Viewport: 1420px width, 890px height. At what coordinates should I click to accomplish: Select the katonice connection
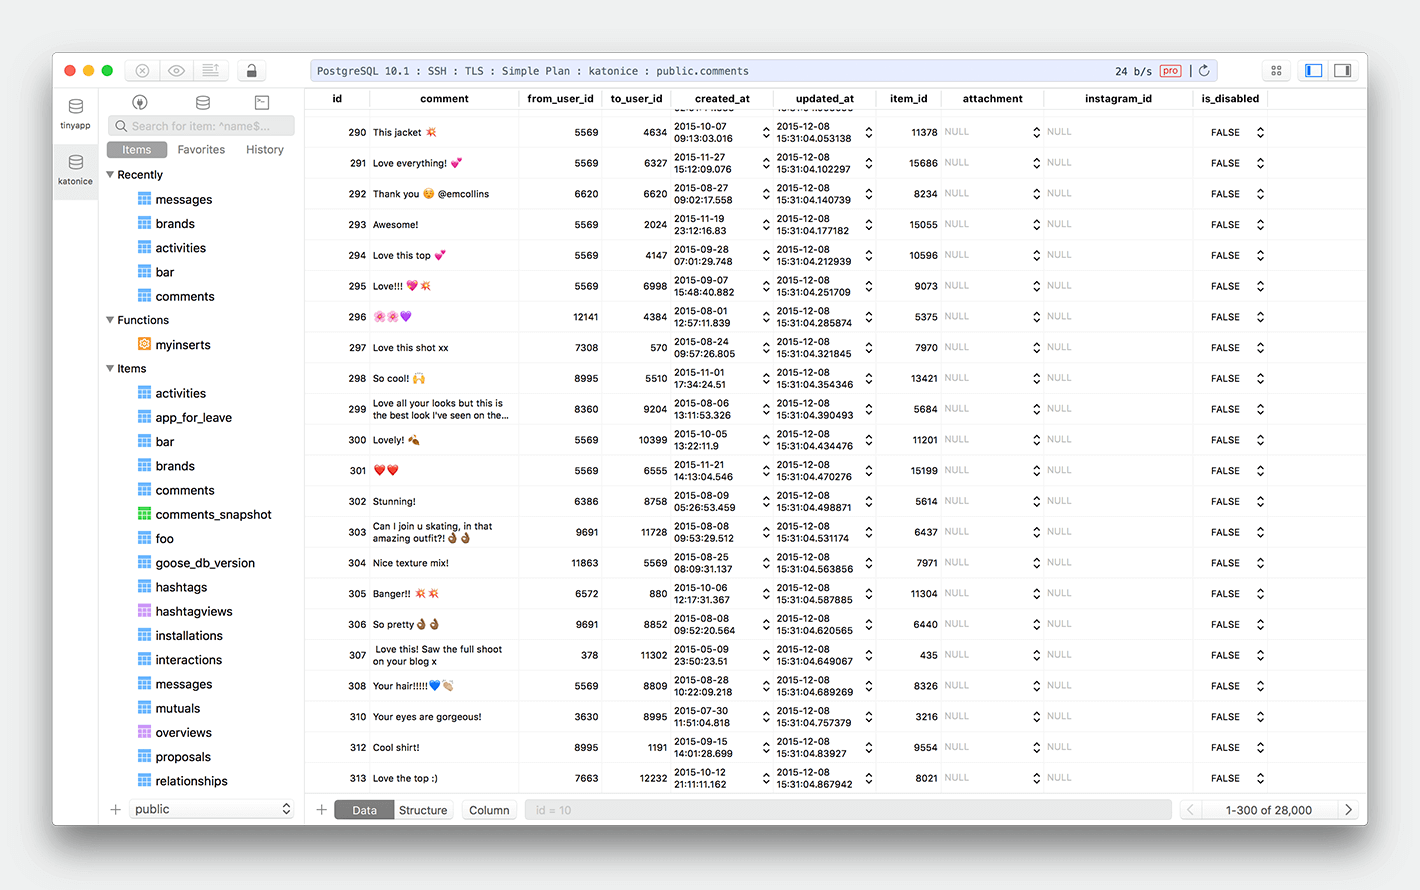75,170
